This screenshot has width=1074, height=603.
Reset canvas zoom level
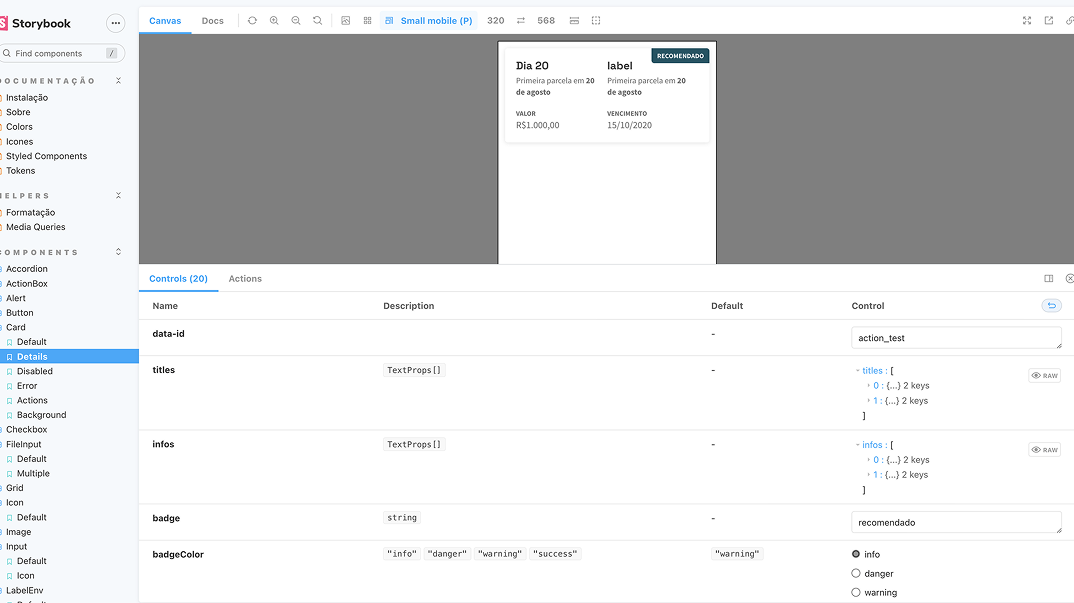tap(318, 21)
